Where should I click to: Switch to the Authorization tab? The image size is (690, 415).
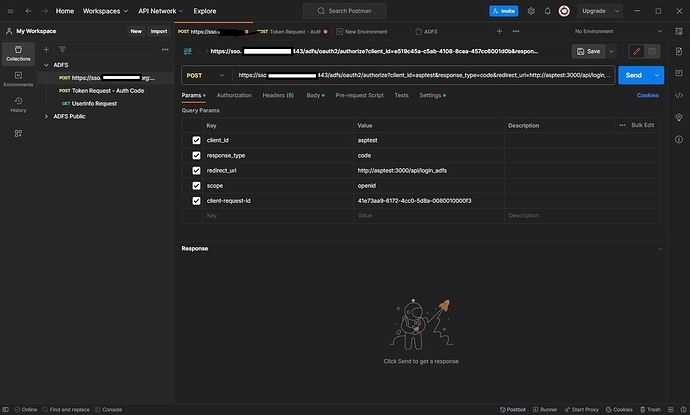[x=234, y=95]
